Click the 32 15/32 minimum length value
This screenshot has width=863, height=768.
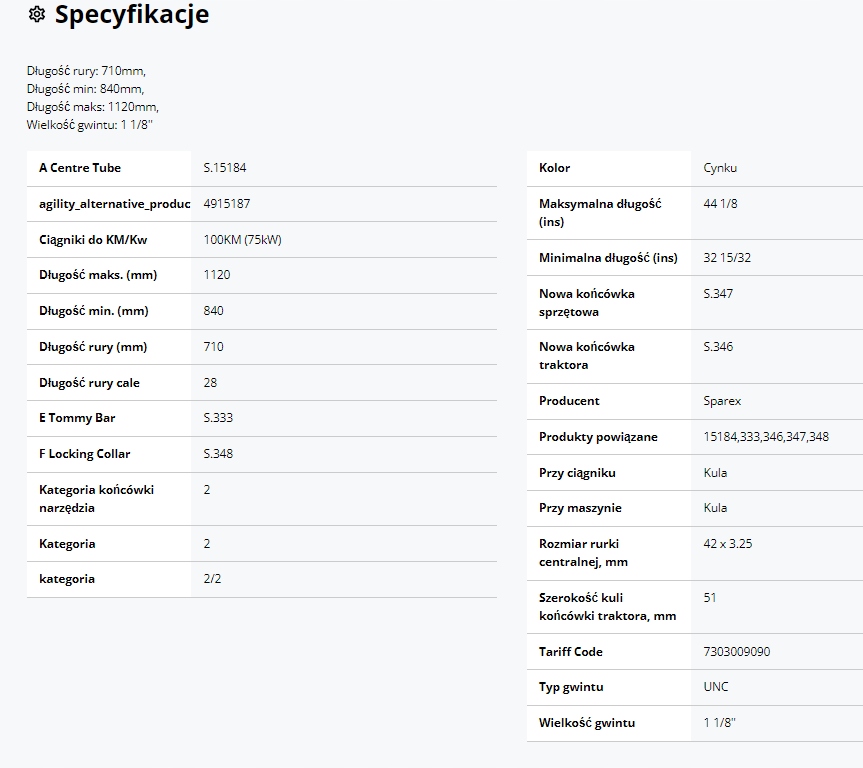tap(727, 258)
